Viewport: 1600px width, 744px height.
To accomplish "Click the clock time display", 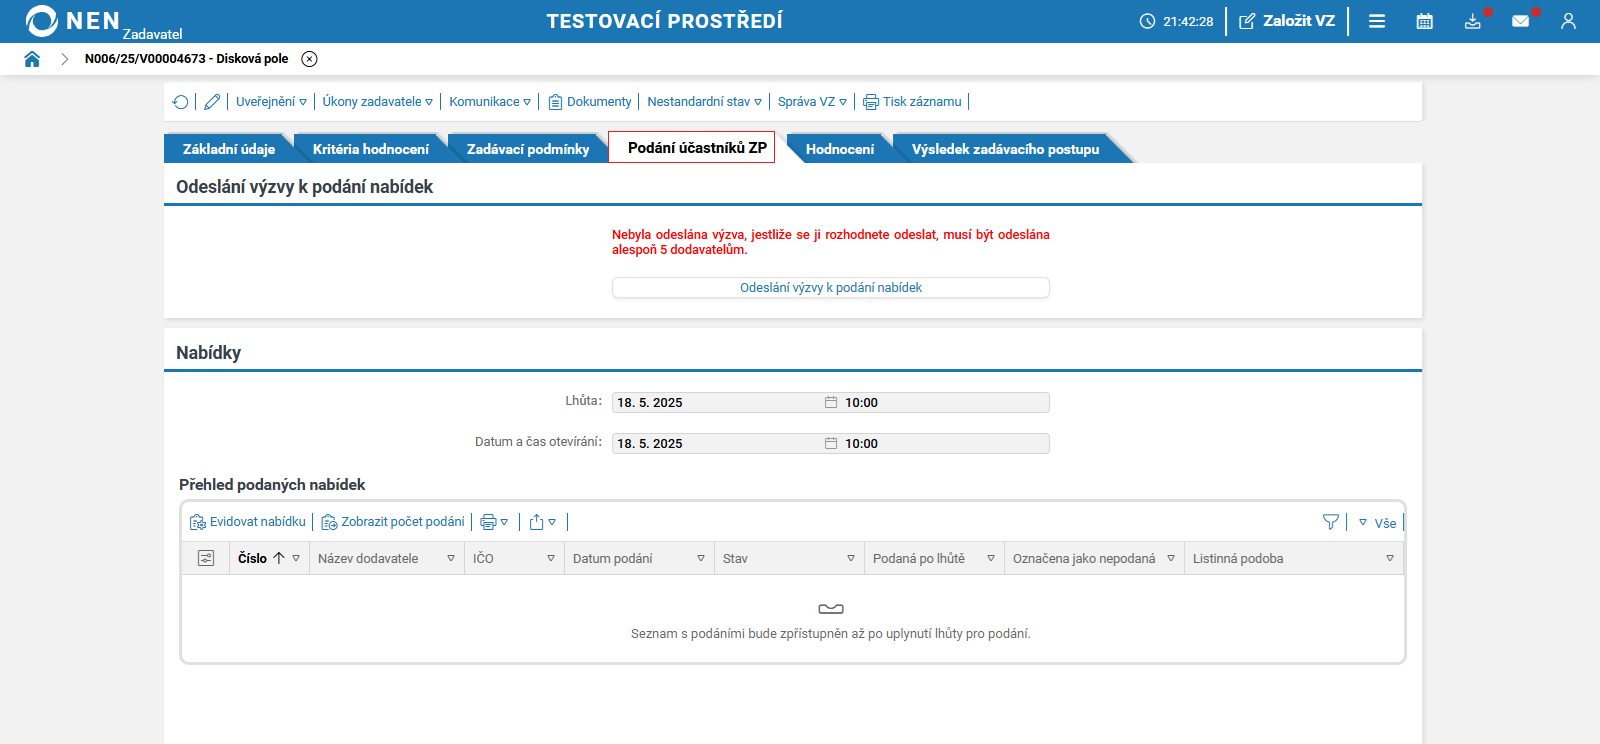I will [1176, 21].
